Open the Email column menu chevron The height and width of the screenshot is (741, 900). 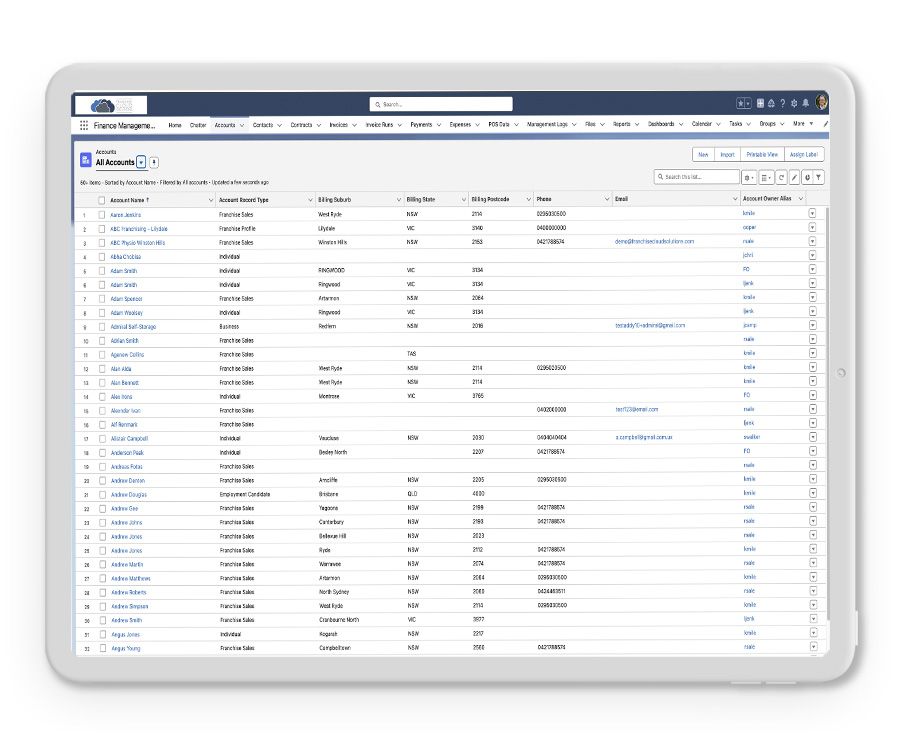(735, 199)
